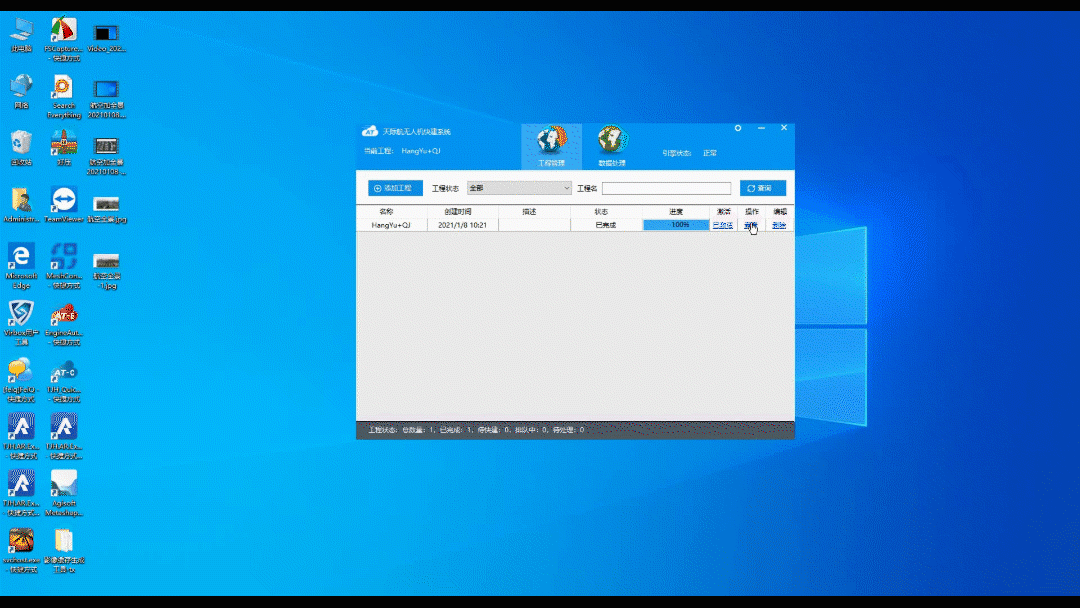The width and height of the screenshot is (1080, 608).
Task: Select the EngineAuto AT-E desktop shortcut
Action: pos(64,315)
